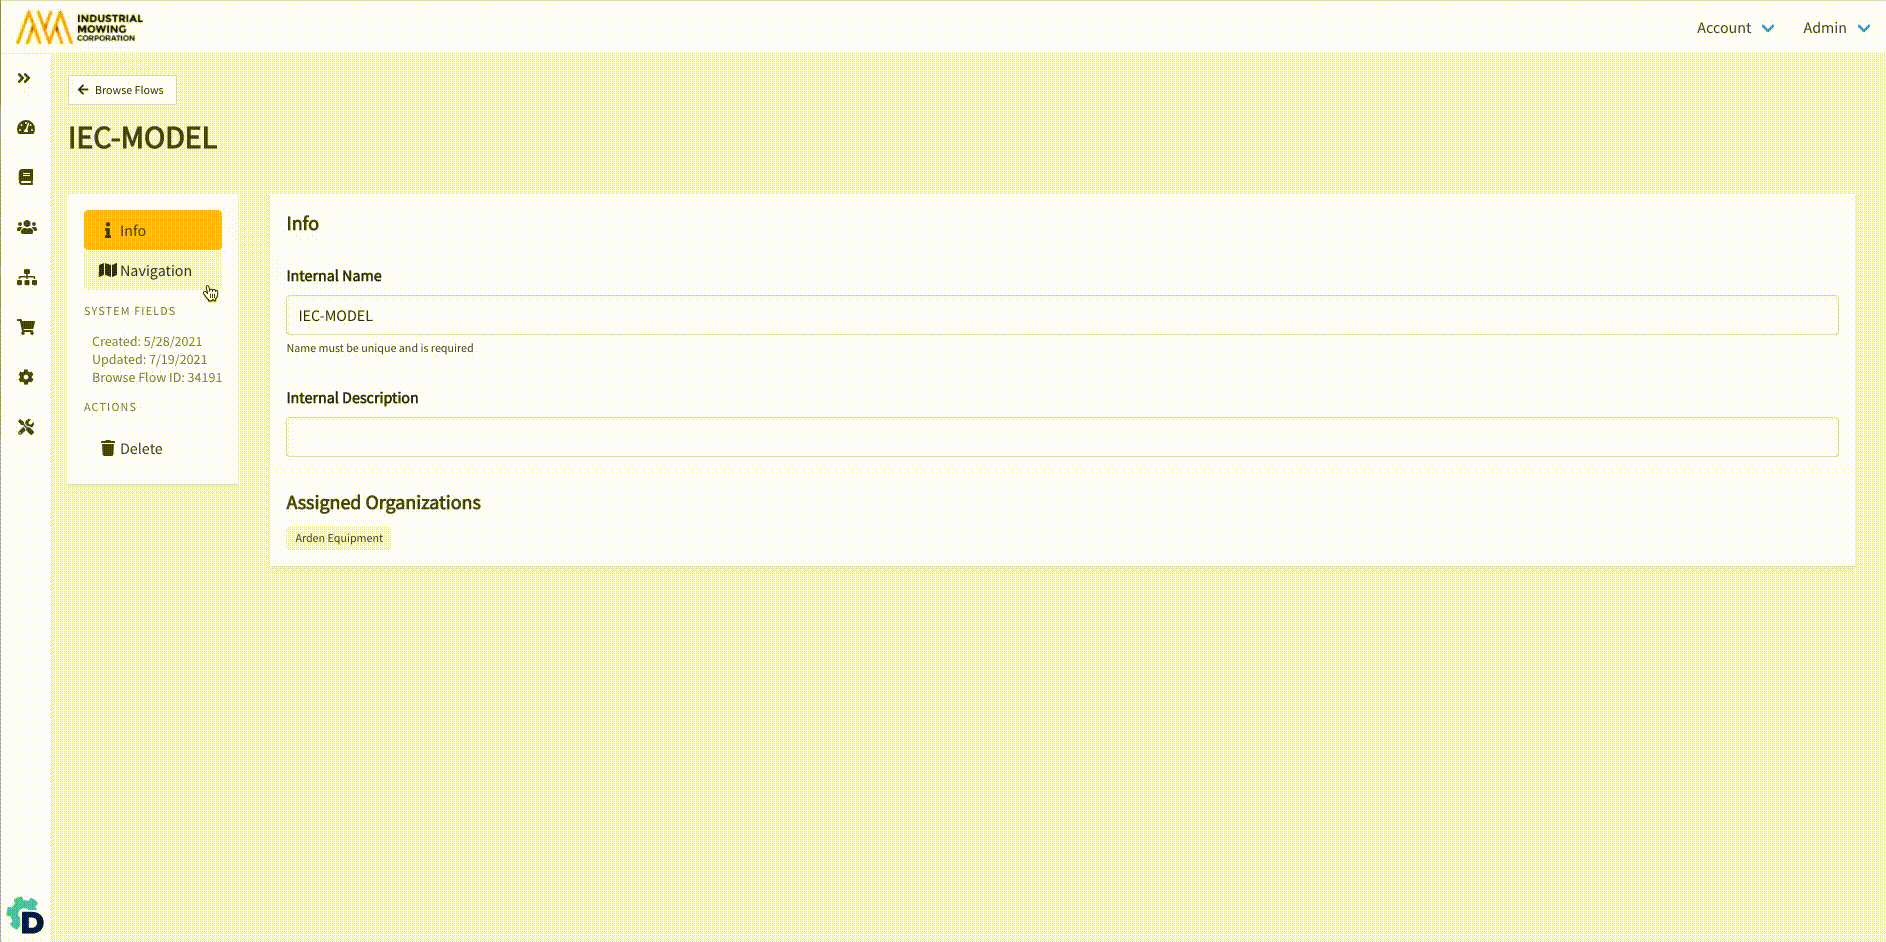Click the book catalog icon in sidebar
This screenshot has height=942, width=1886.
26,177
